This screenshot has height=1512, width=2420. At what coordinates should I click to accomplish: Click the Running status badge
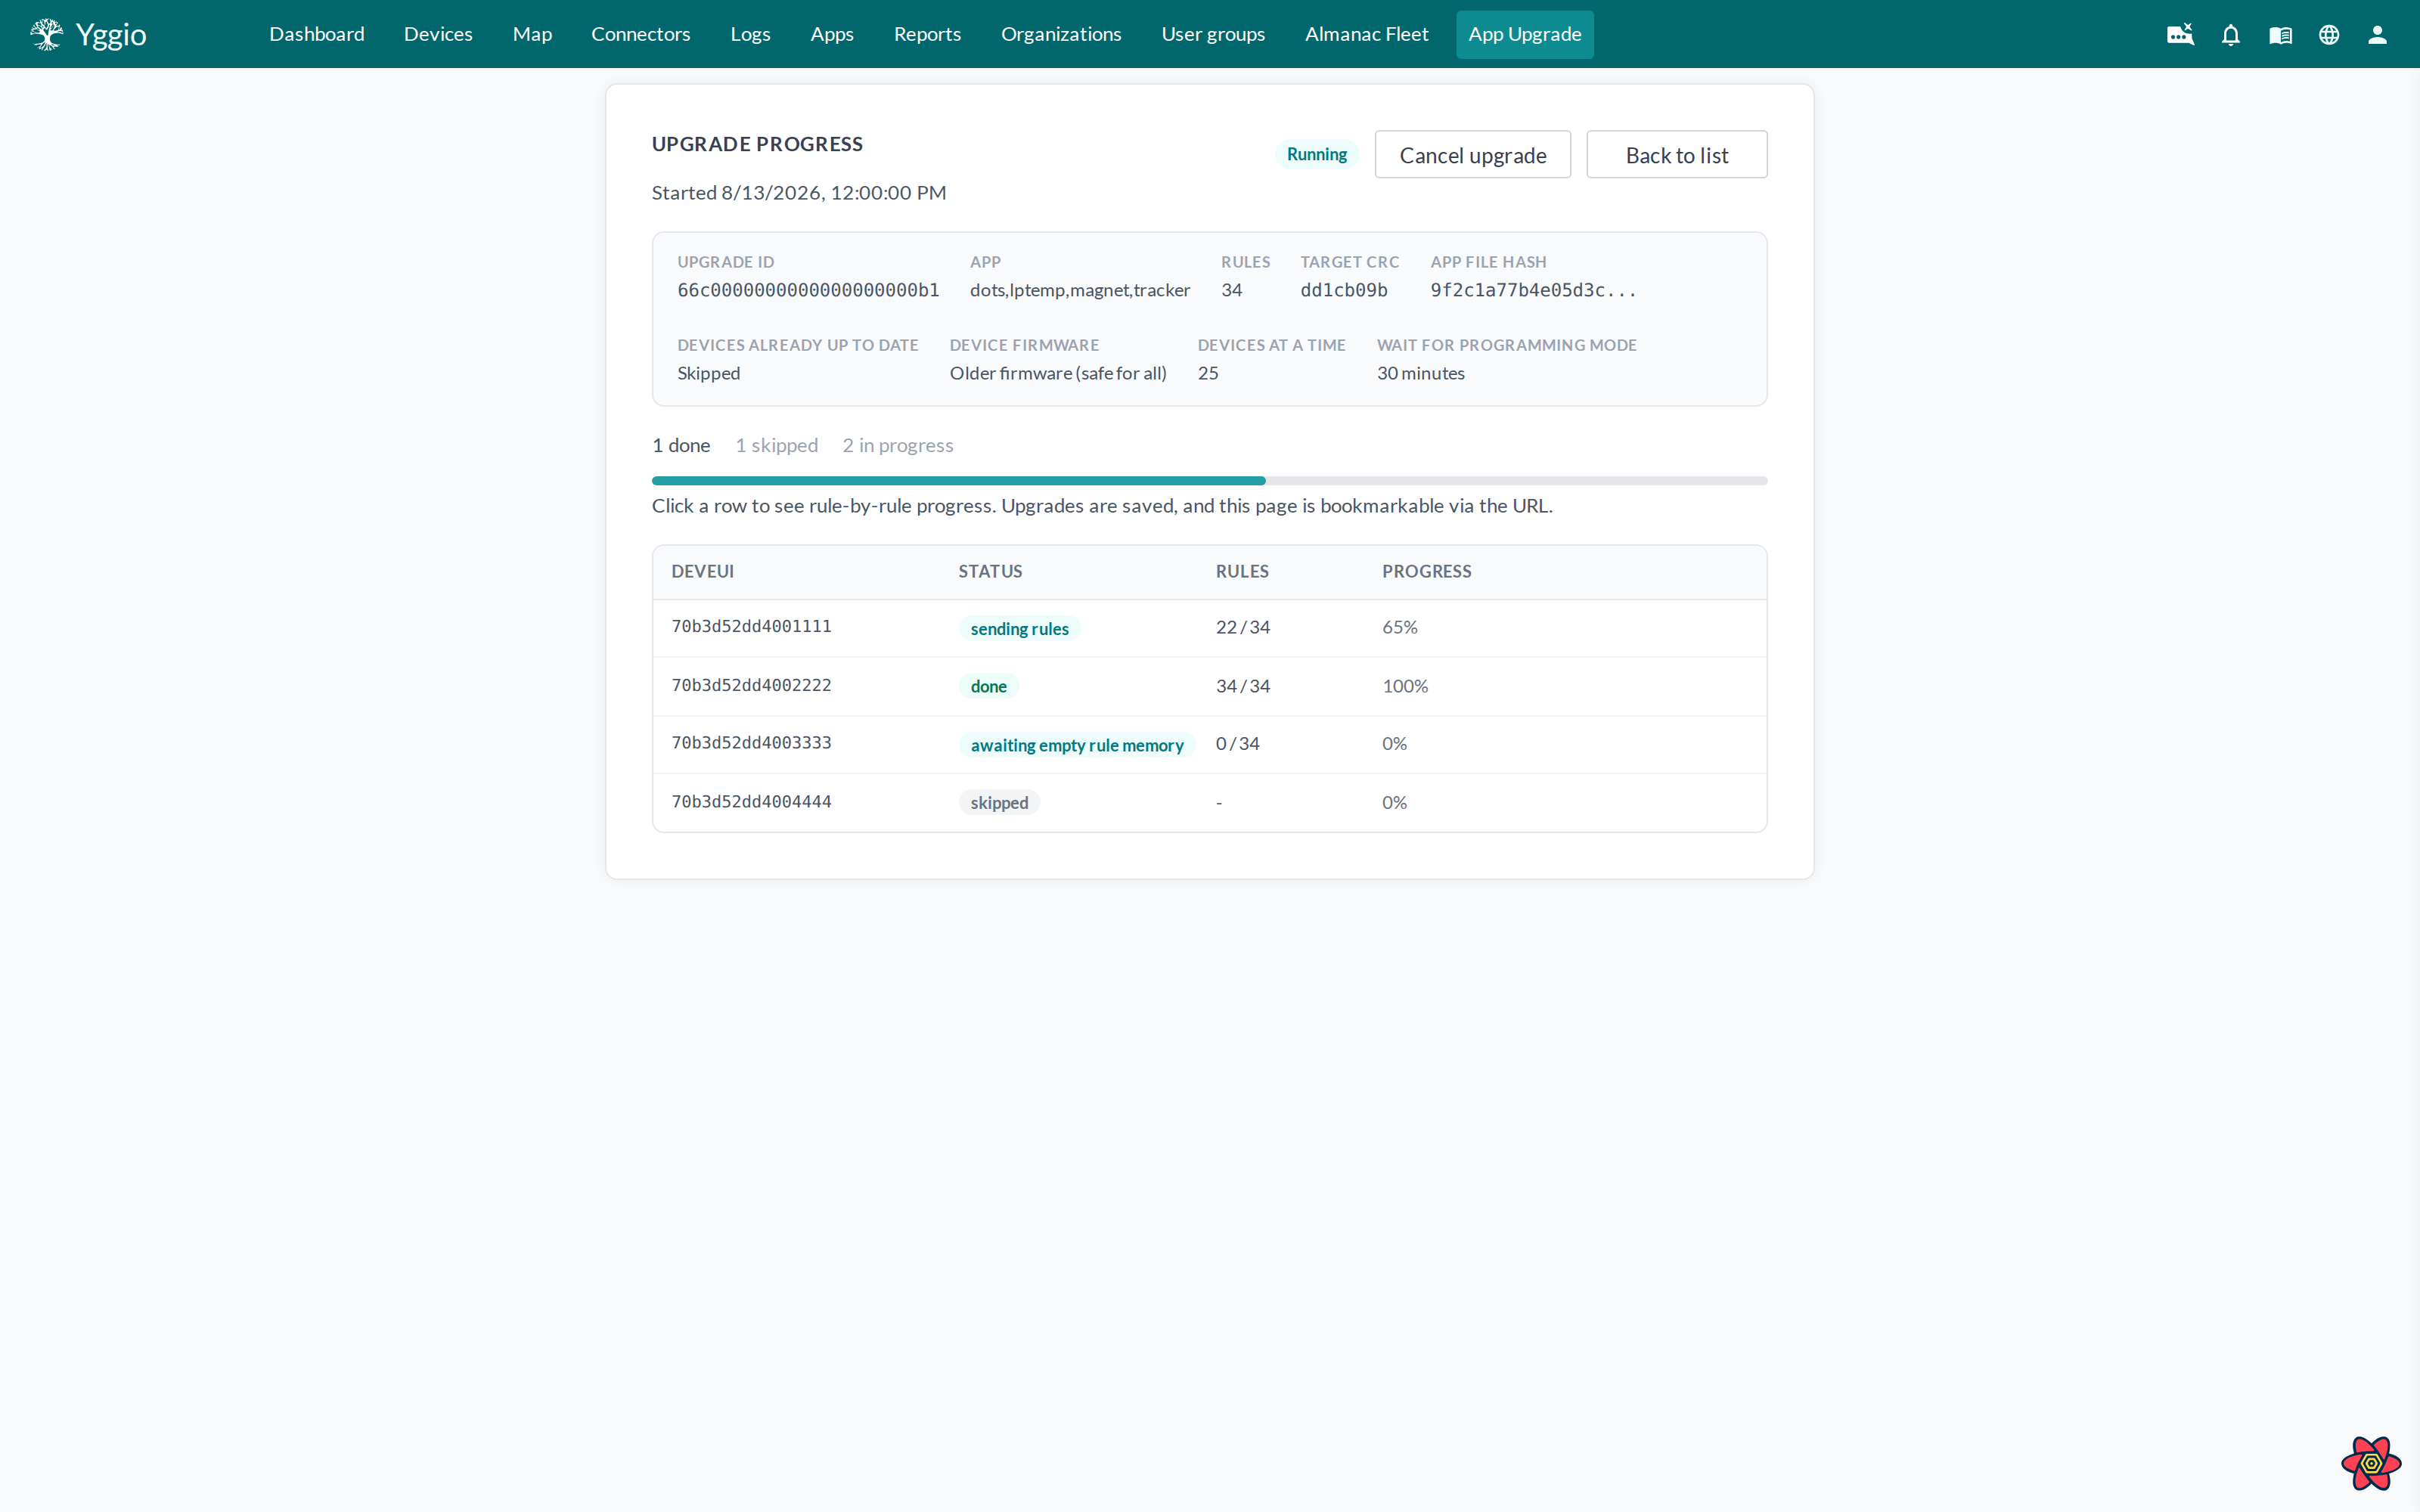pos(1316,154)
